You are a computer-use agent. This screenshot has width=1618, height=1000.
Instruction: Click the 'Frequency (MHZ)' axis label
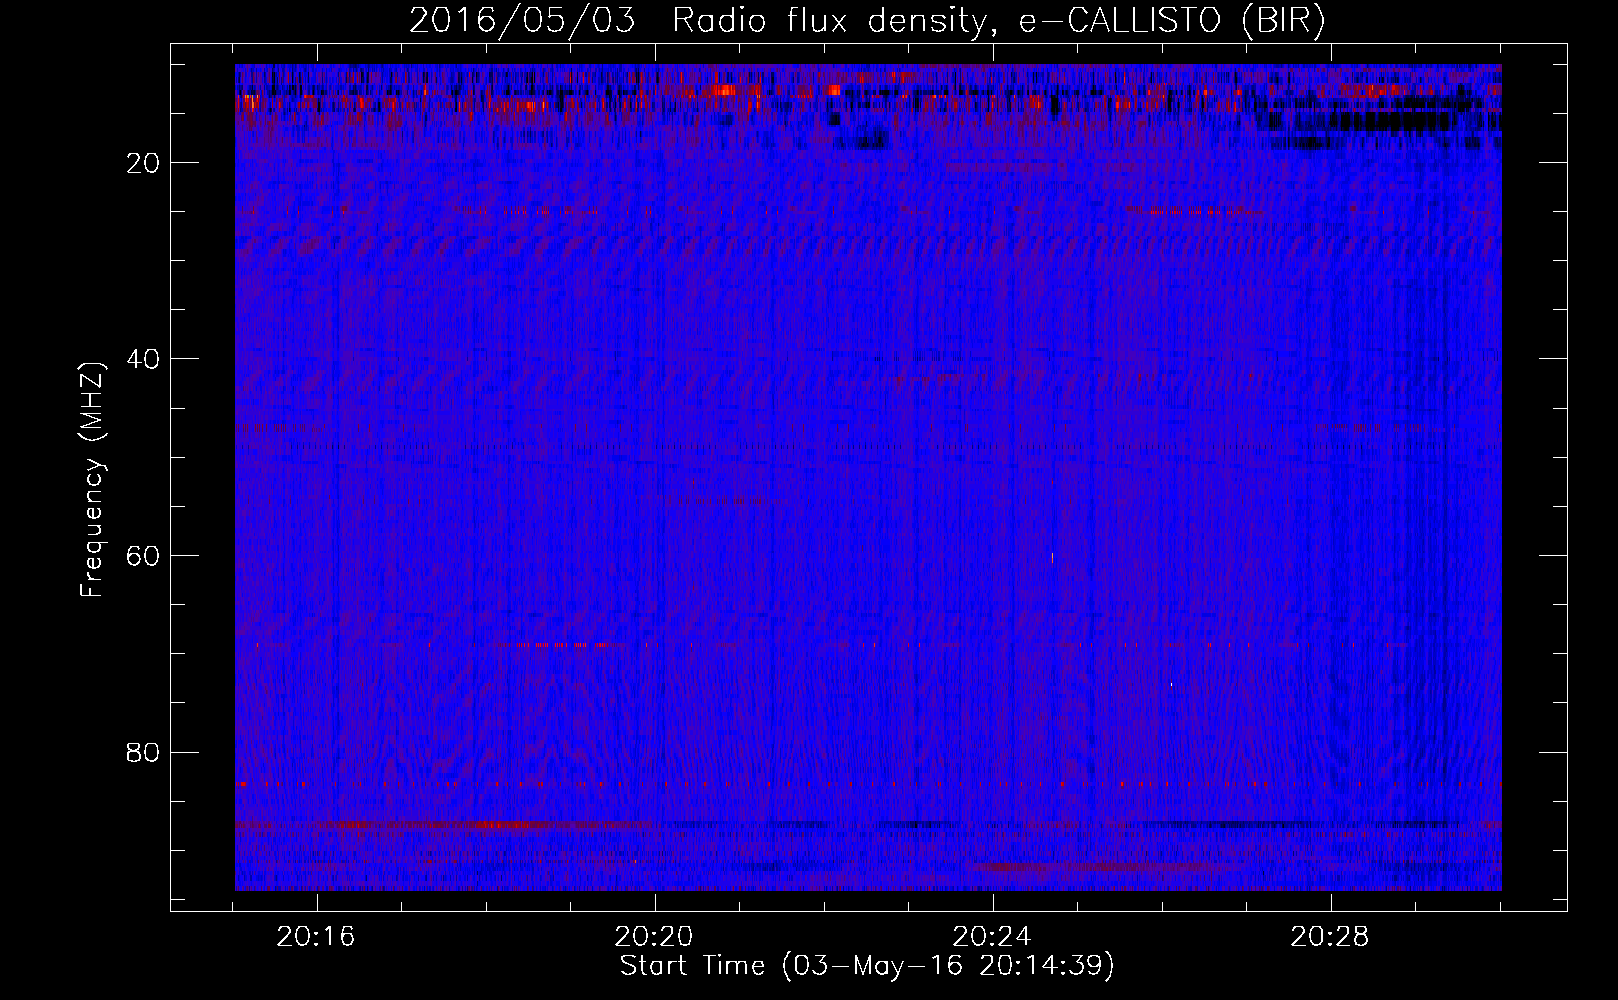(92, 480)
